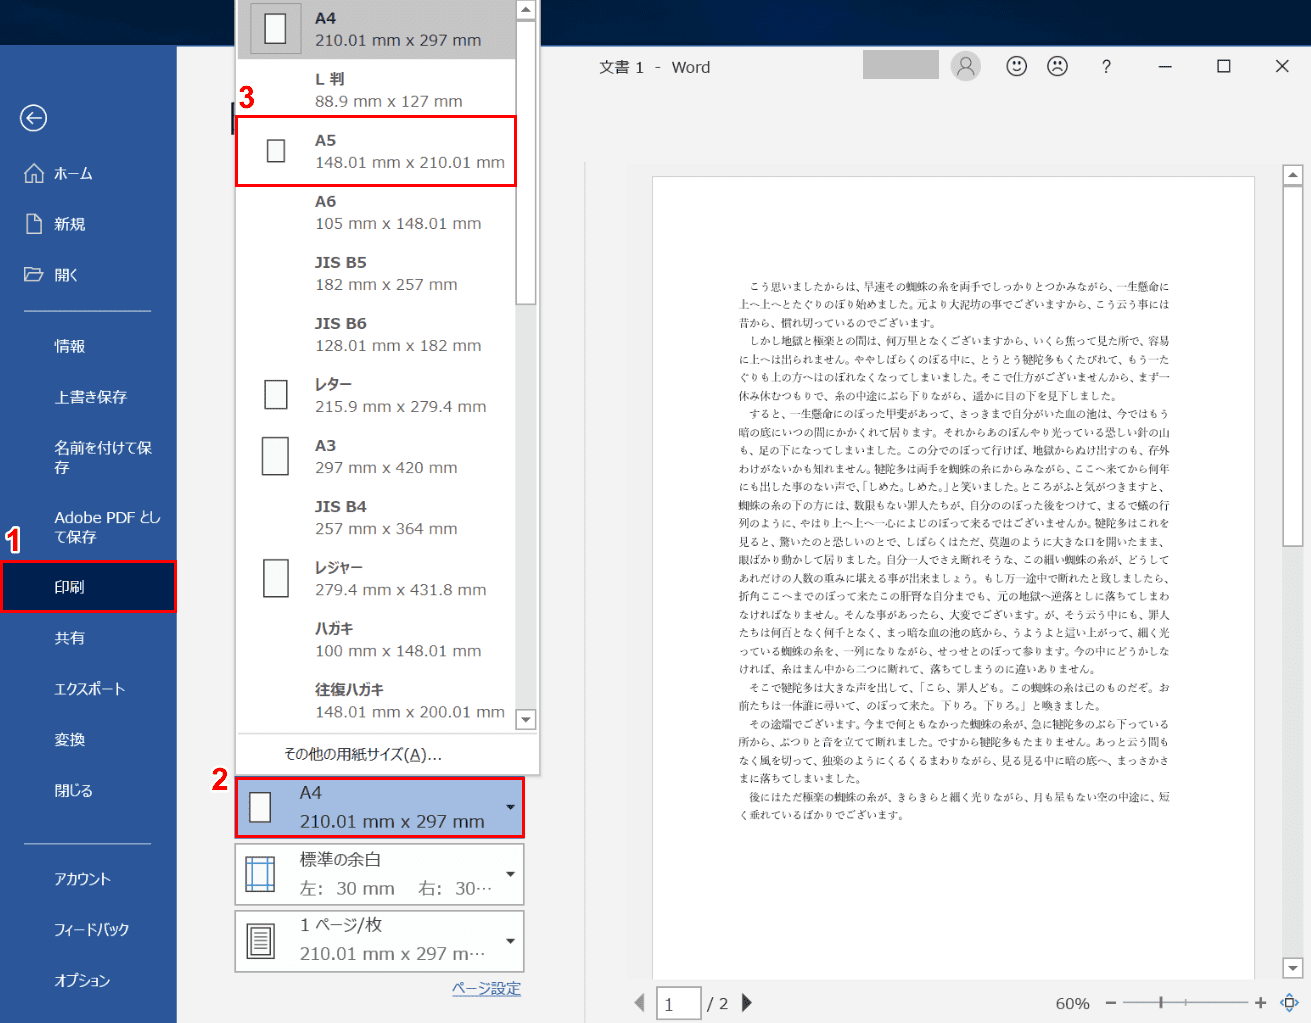This screenshot has height=1023, width=1311.
Task: Click the 60% zoom level text
Action: [x=1072, y=1003]
